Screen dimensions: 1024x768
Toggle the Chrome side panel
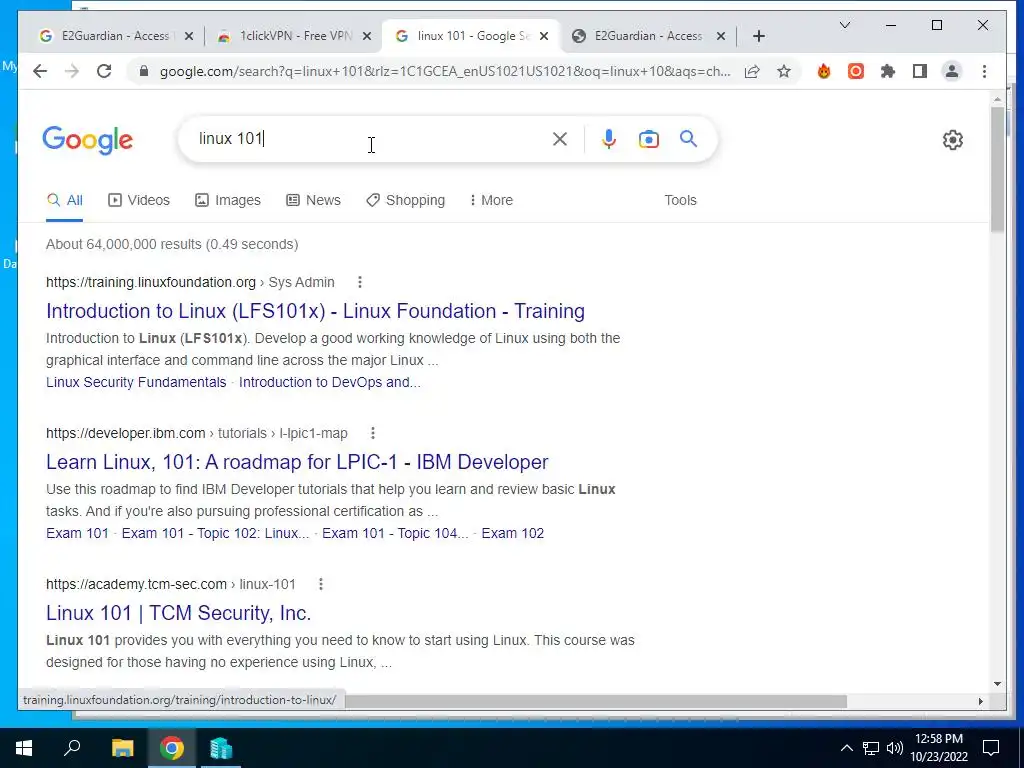(x=920, y=71)
